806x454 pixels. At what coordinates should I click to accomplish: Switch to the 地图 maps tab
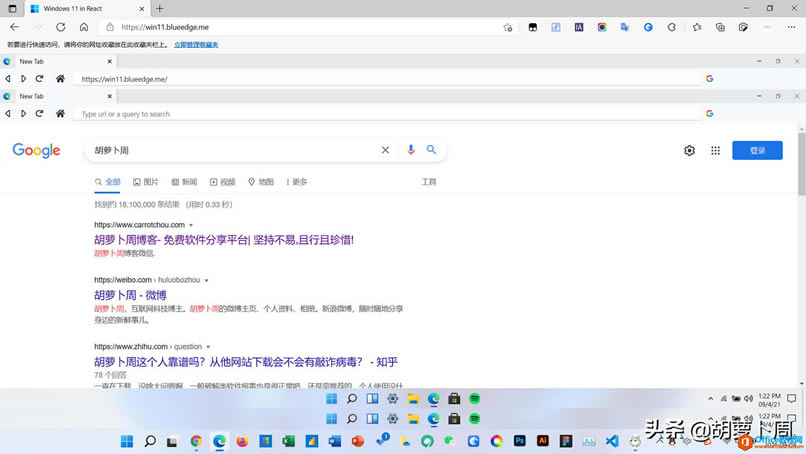coord(261,182)
